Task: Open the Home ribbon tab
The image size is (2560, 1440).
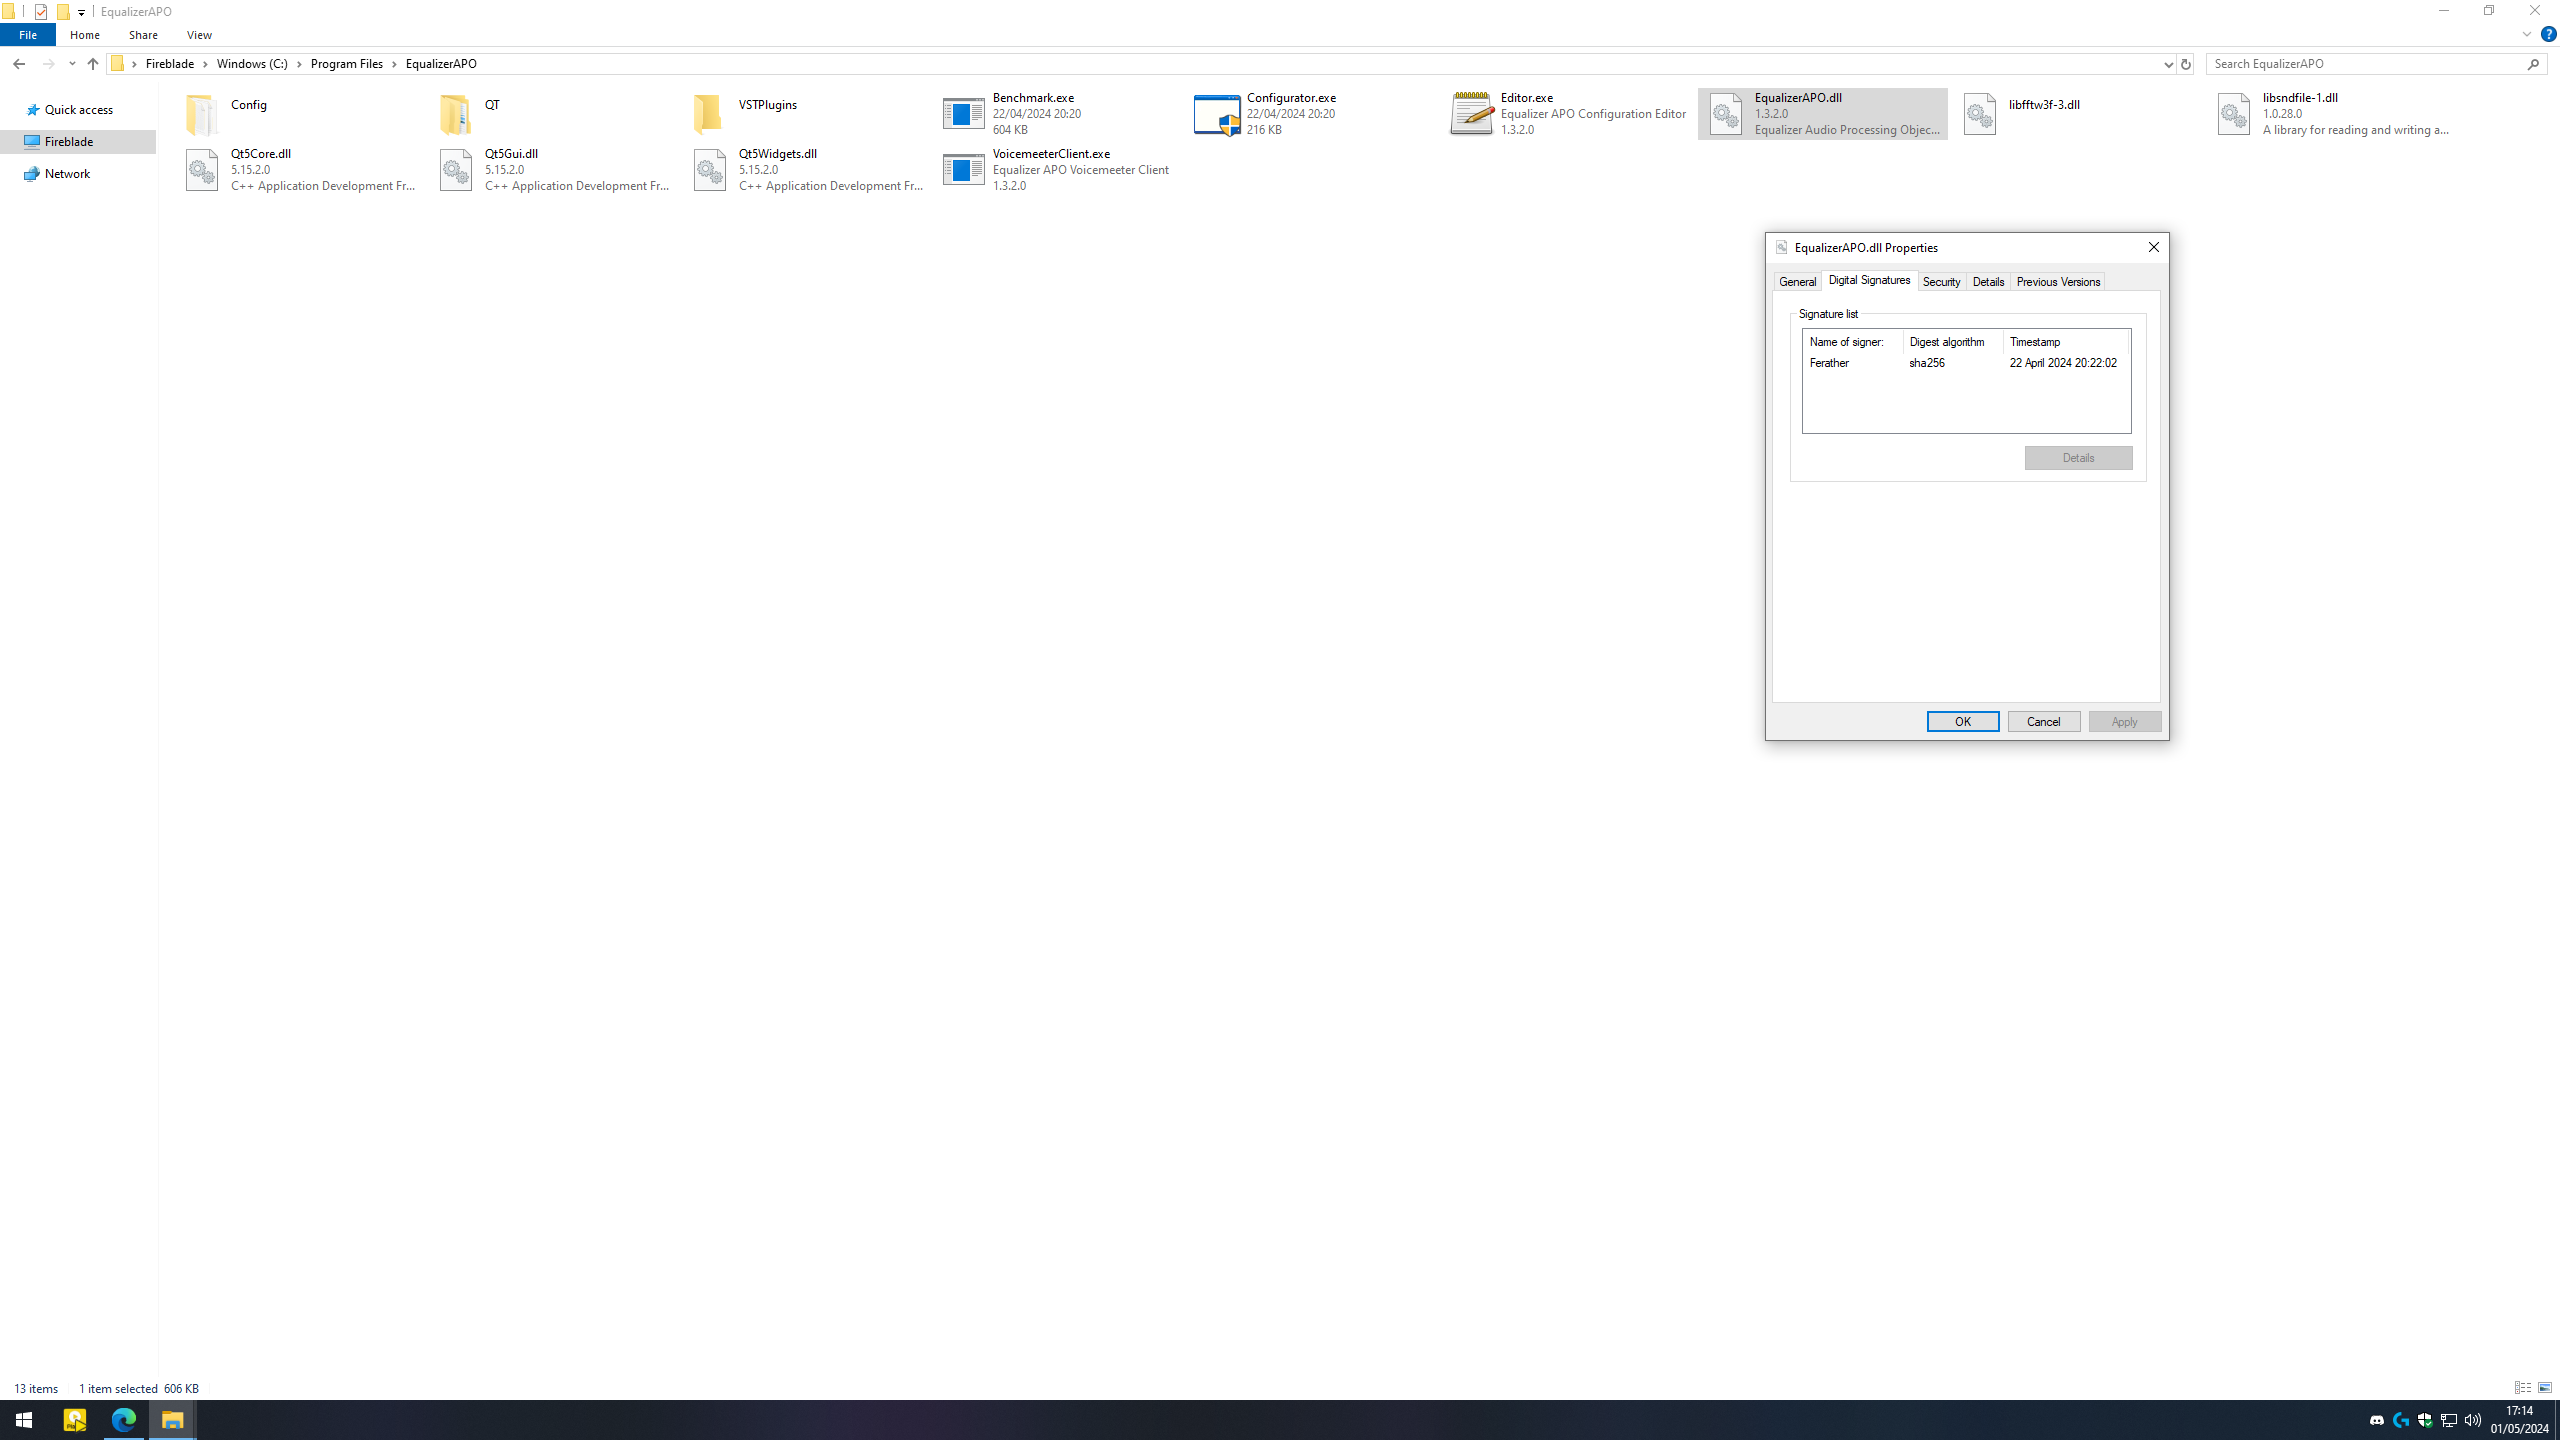Action: 85,35
